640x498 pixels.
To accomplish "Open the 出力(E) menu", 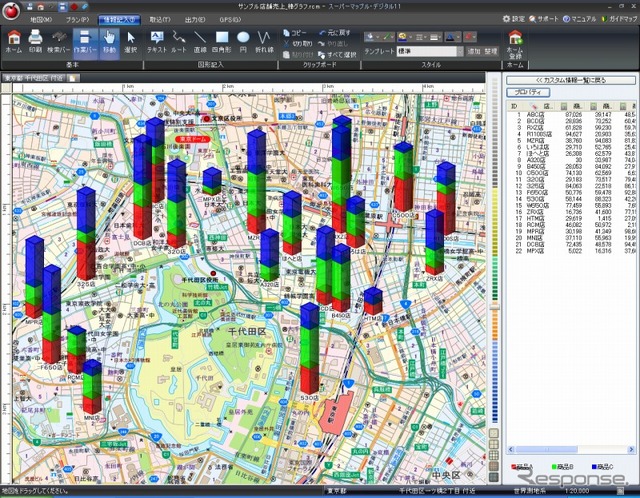I will (195, 20).
